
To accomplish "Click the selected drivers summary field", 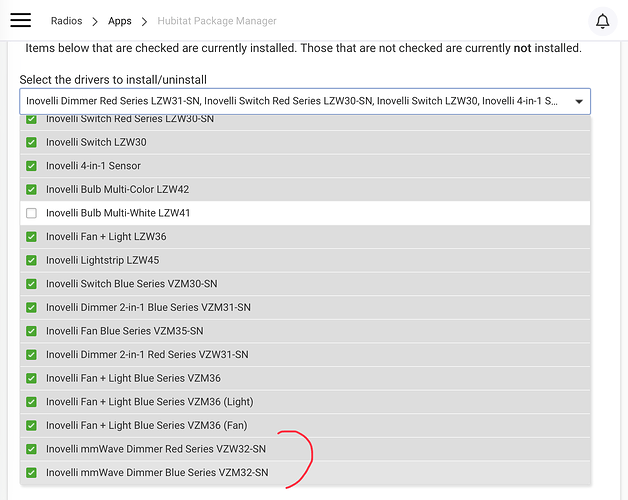I will (x=305, y=101).
